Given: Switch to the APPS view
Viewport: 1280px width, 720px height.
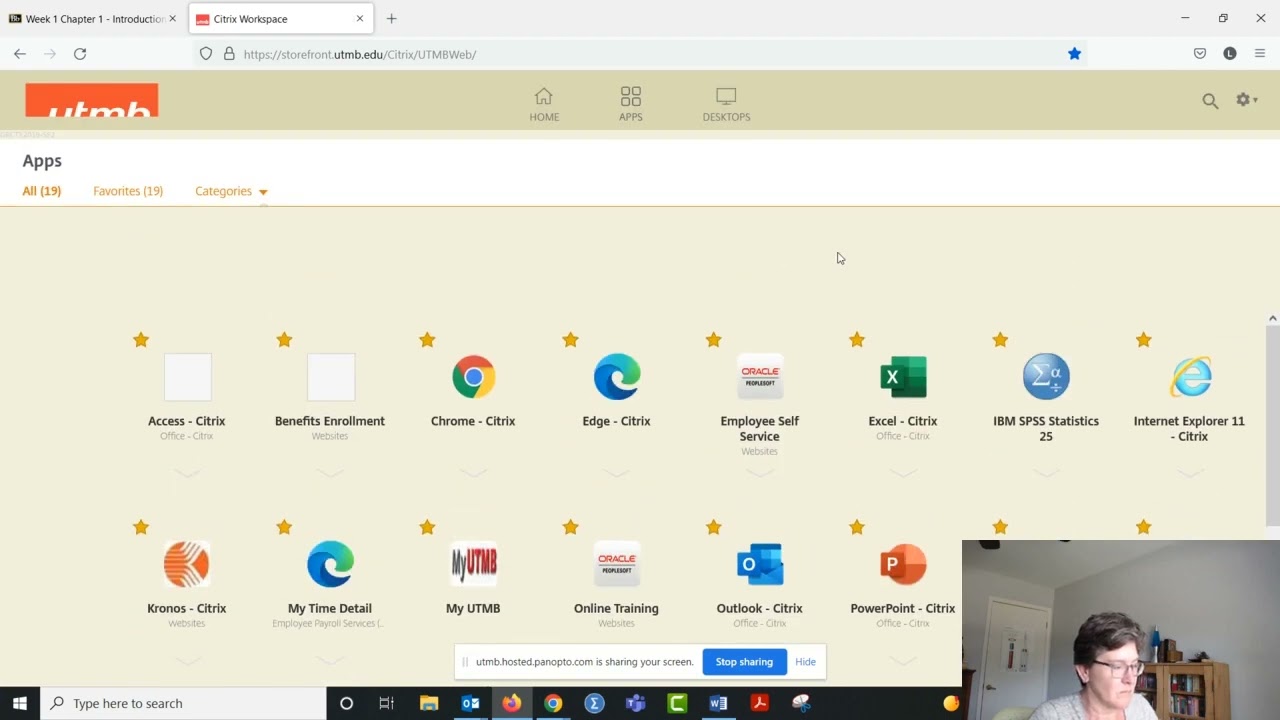Looking at the screenshot, I should click(x=630, y=104).
